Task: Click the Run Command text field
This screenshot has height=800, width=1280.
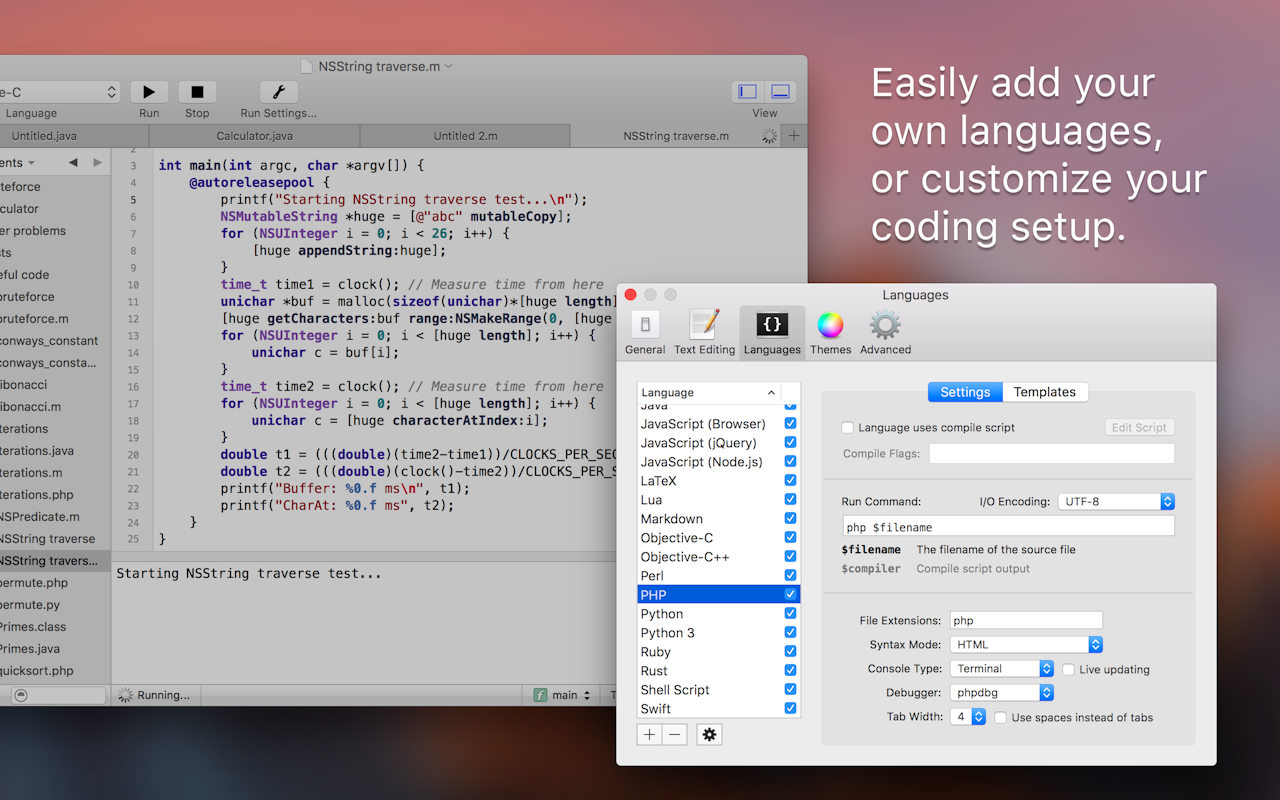Action: (1008, 526)
